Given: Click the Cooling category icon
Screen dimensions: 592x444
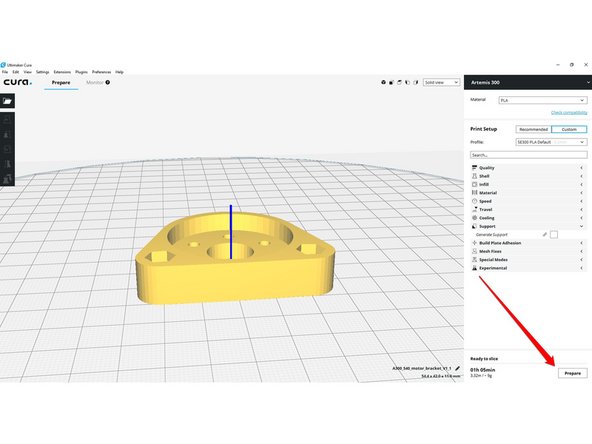Looking at the screenshot, I should coord(475,218).
